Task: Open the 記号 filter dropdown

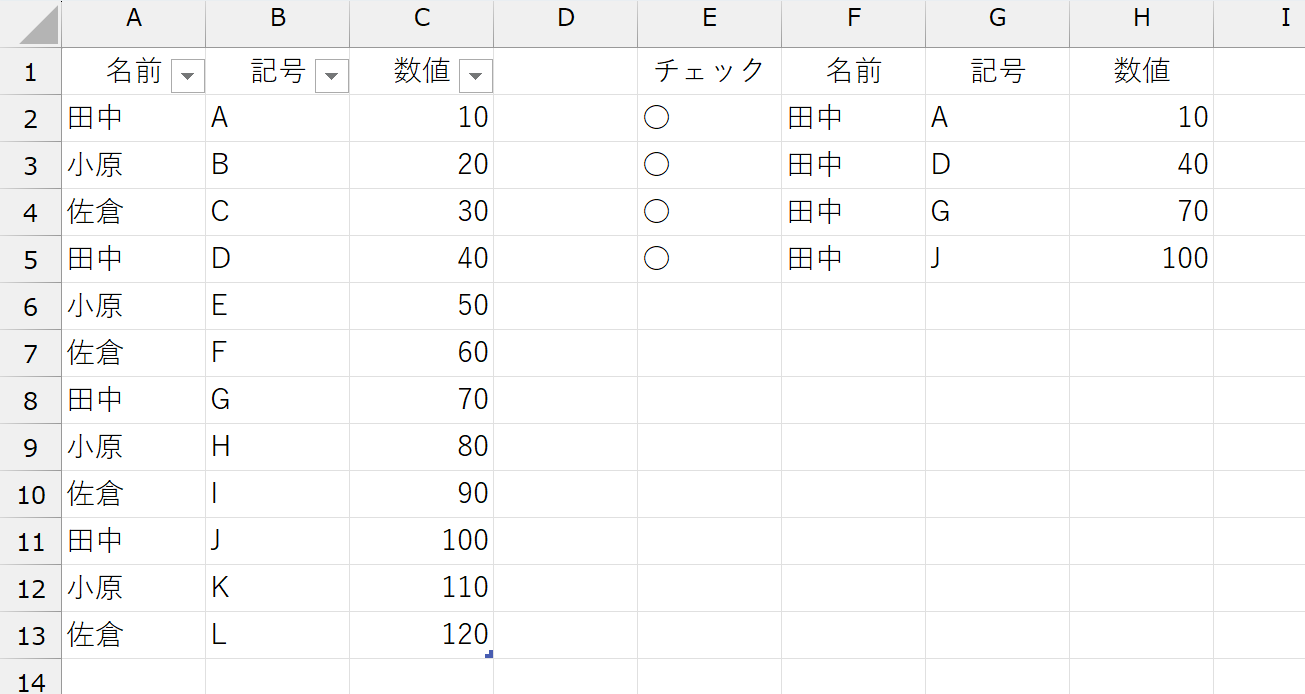Action: click(x=332, y=75)
